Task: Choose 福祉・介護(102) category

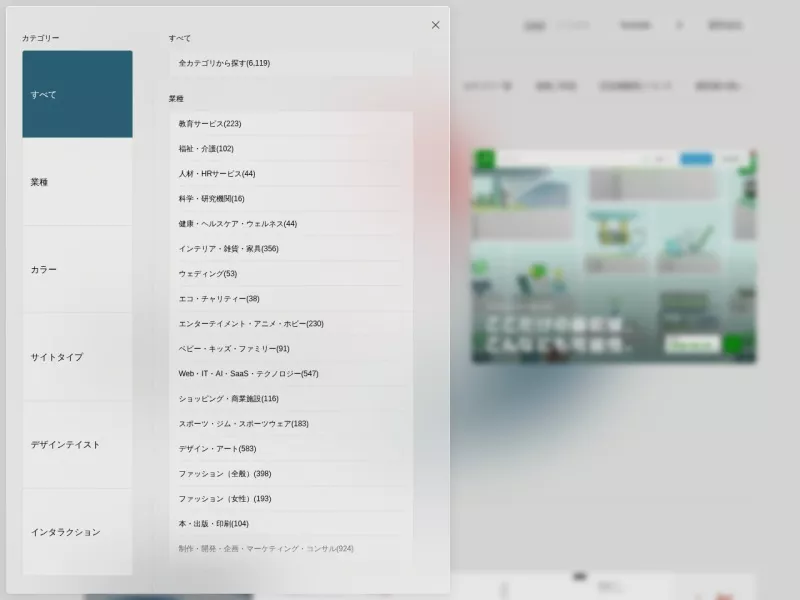Action: tap(291, 148)
